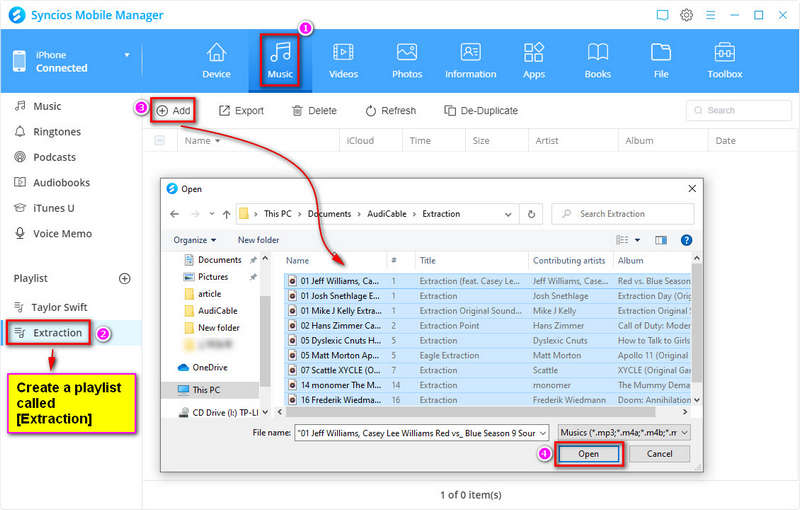Open the Books tab icon
The width and height of the screenshot is (800, 510).
coord(597,52)
